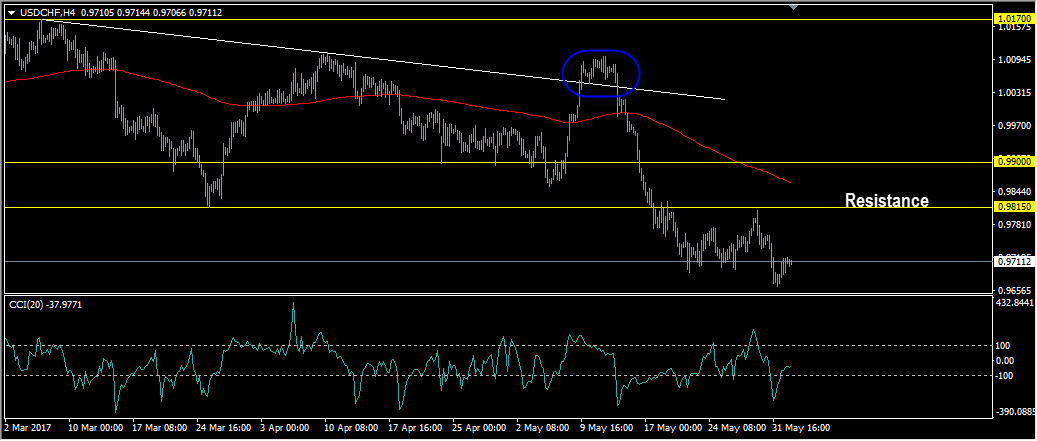Click the 17 Mar 08:00 time label

tap(159, 428)
